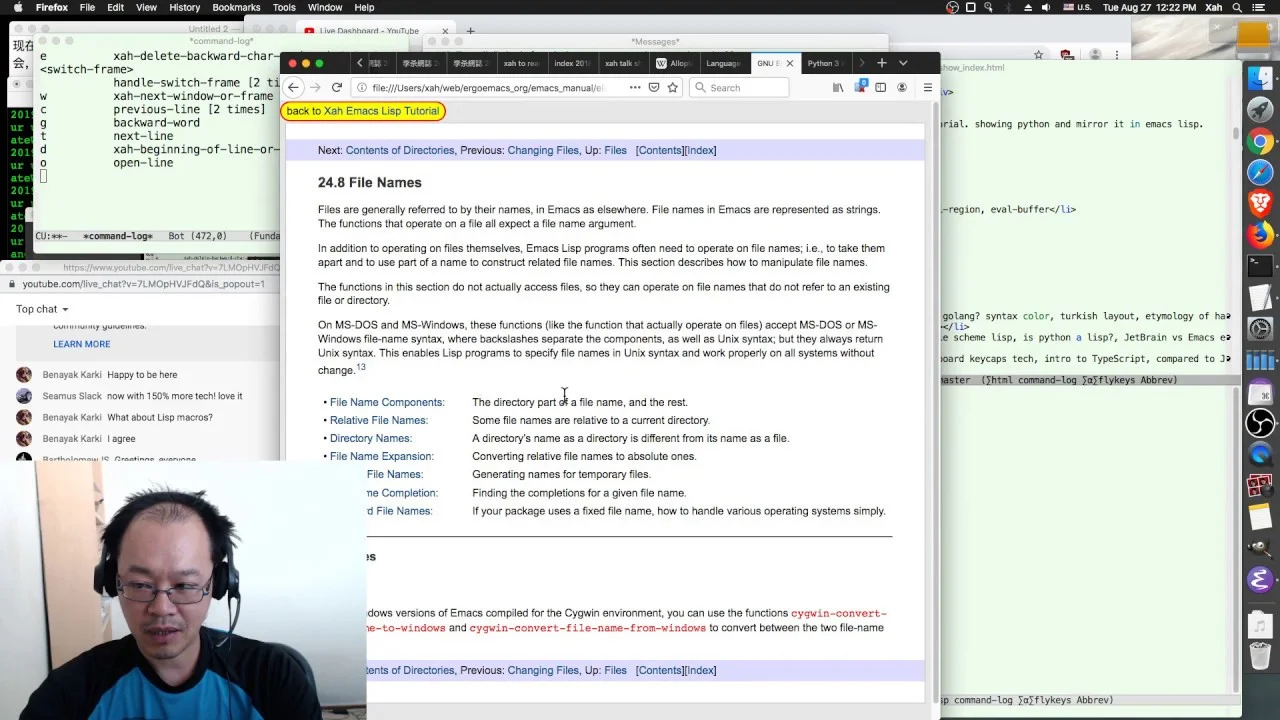Toggle Firefox sidebar view
The image size is (1280, 720).
point(880,88)
